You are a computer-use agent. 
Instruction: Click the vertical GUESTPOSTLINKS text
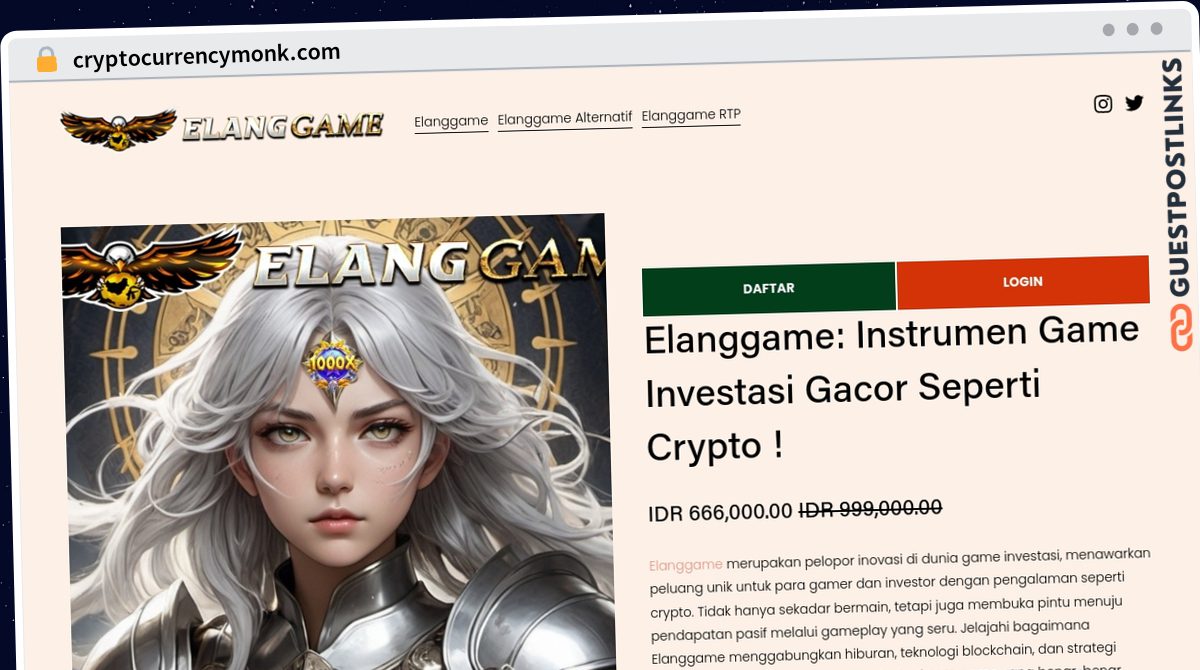(x=1175, y=179)
